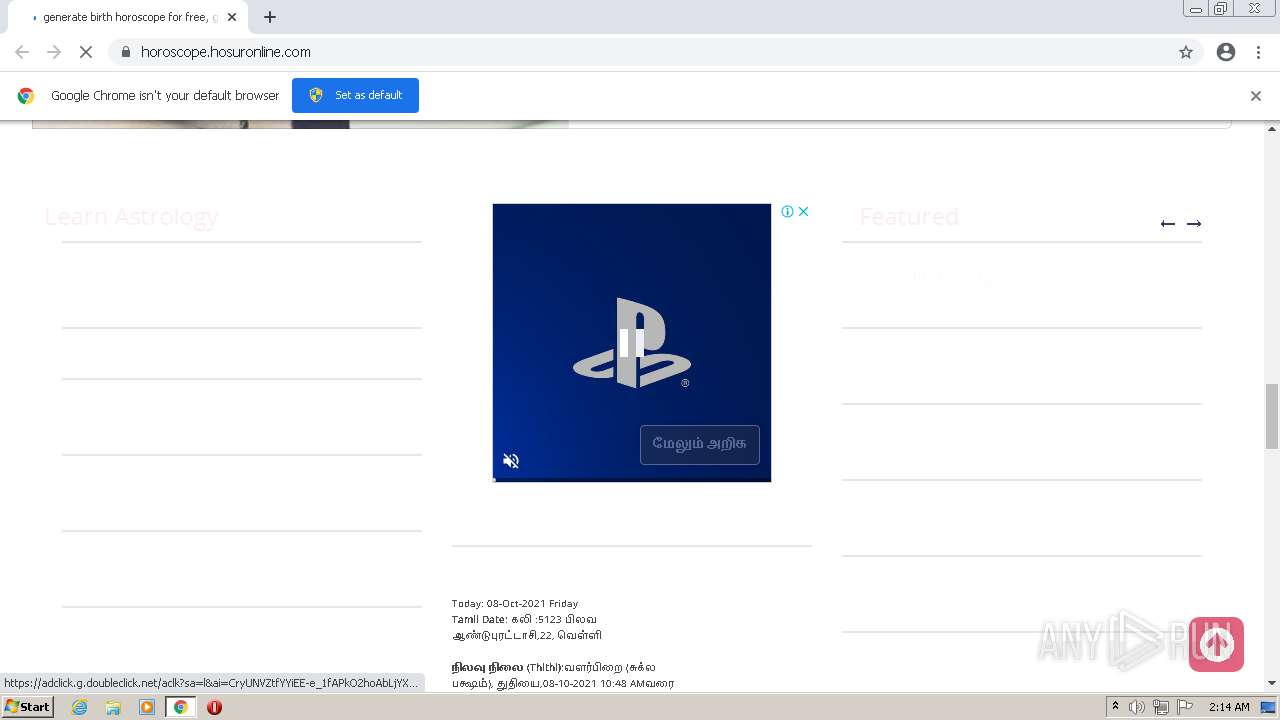Stop loading the page in Chrome
This screenshot has width=1280, height=720.
(x=86, y=52)
